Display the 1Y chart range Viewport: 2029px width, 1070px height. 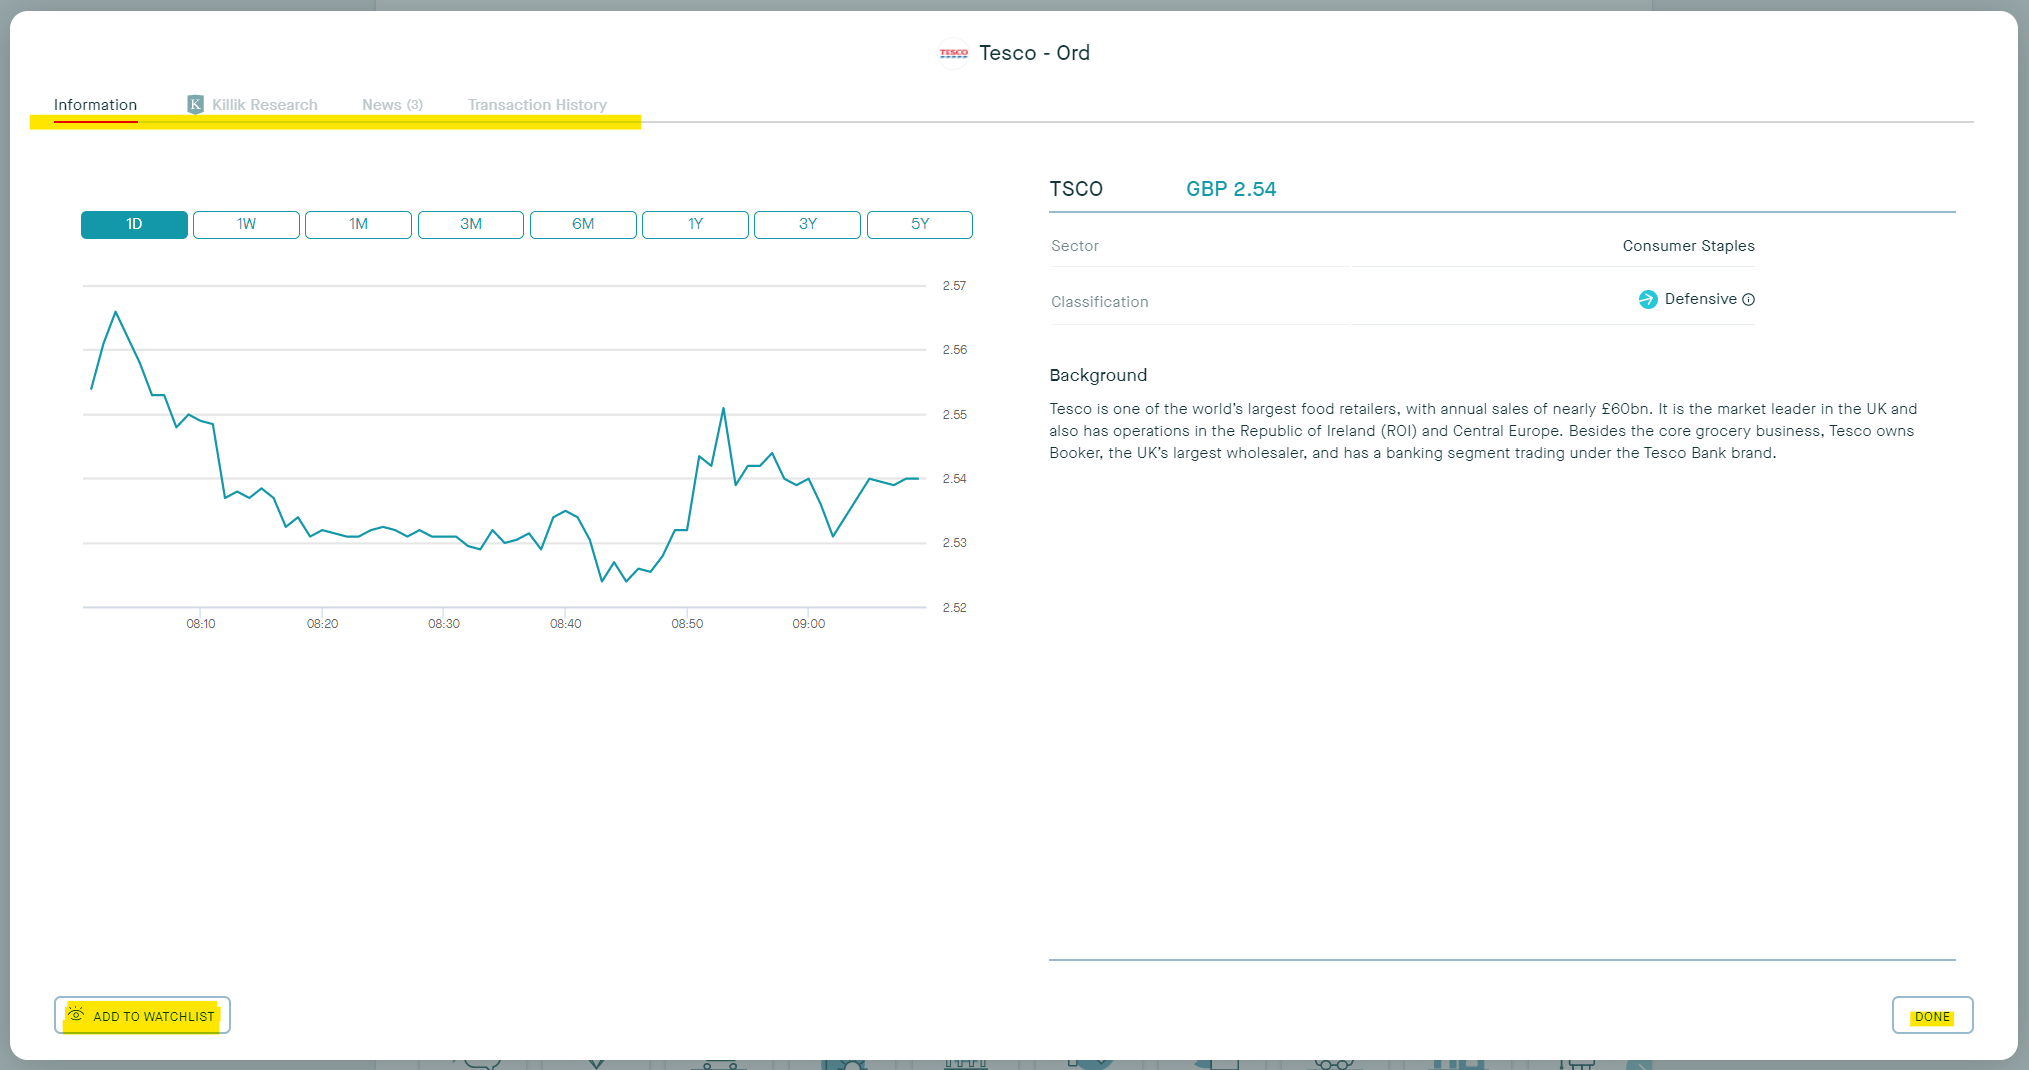[695, 224]
